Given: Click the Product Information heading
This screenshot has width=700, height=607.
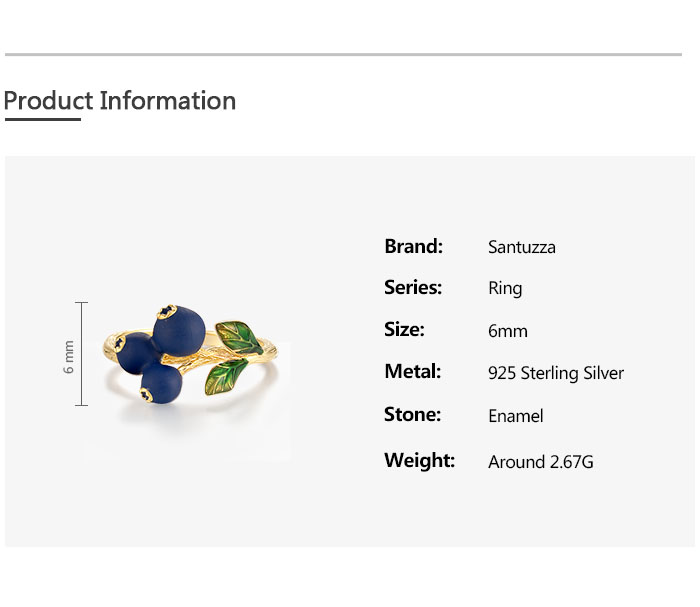Looking at the screenshot, I should 120,101.
